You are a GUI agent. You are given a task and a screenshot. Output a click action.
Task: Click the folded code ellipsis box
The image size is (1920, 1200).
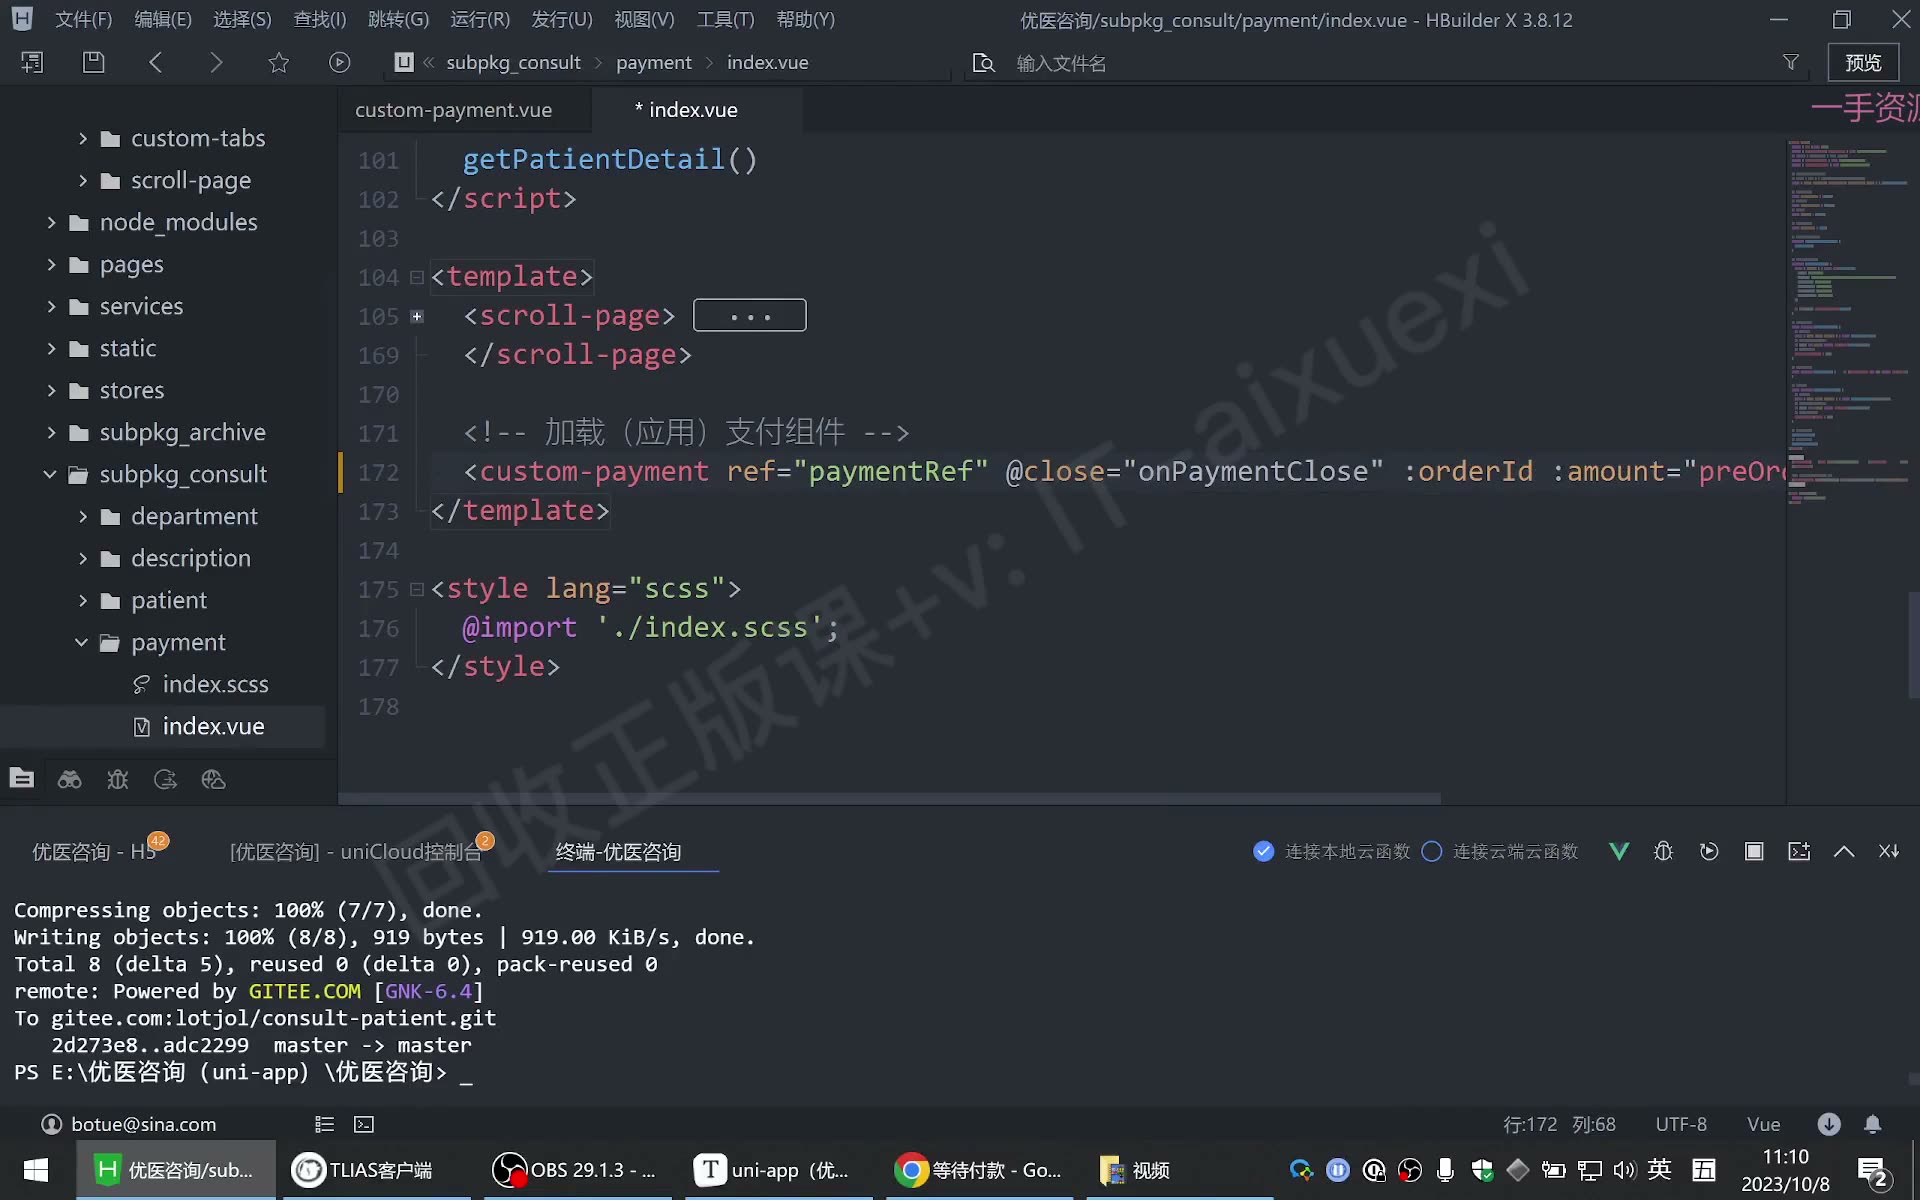(x=749, y=315)
